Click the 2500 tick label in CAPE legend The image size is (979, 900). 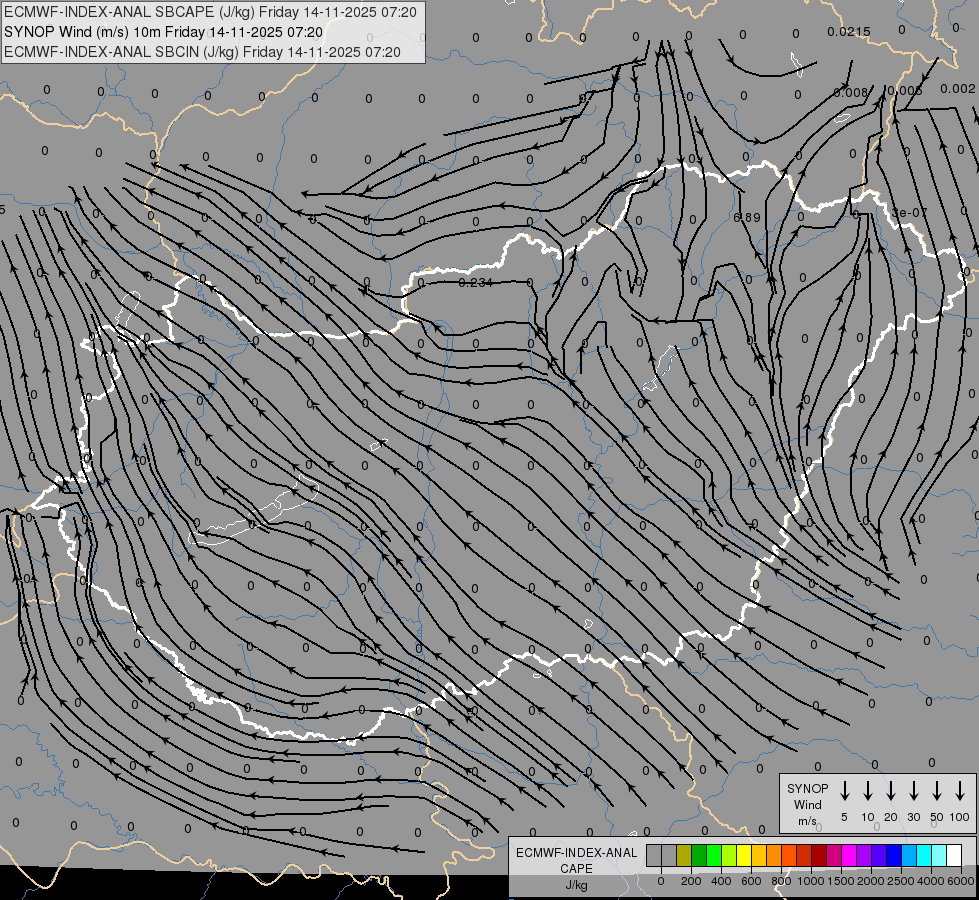point(901,881)
